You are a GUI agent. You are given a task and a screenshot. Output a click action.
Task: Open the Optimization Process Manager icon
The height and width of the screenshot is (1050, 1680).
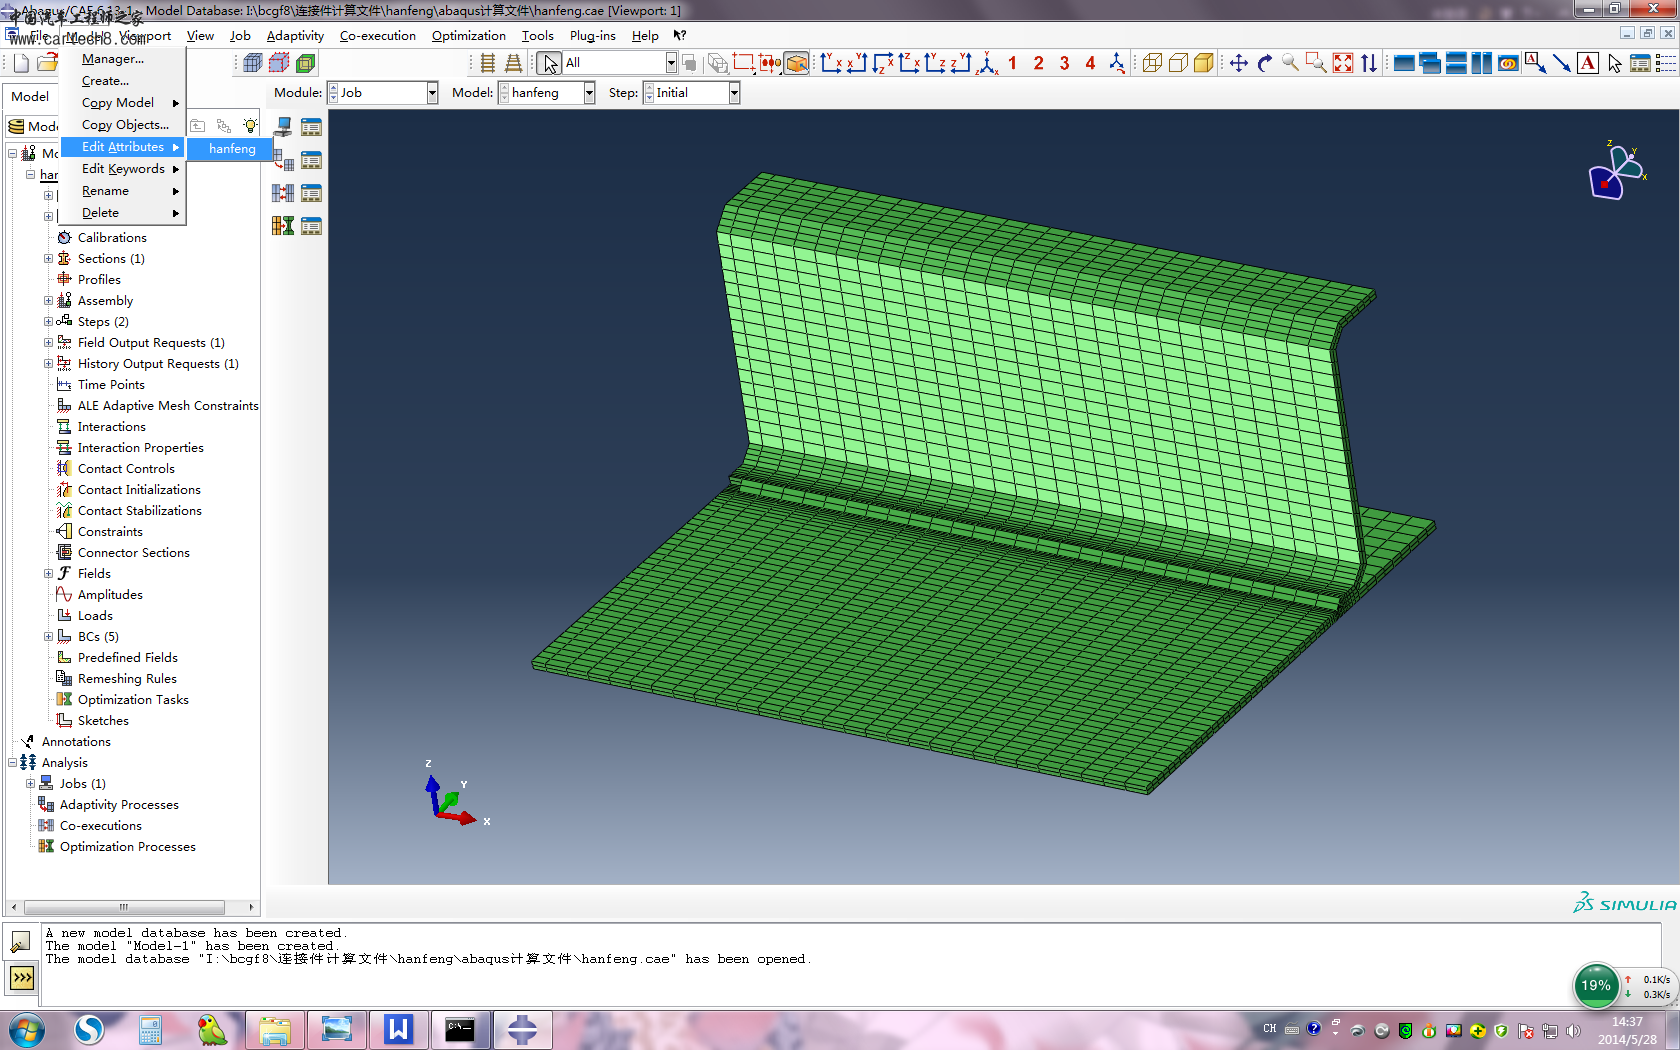(x=311, y=226)
